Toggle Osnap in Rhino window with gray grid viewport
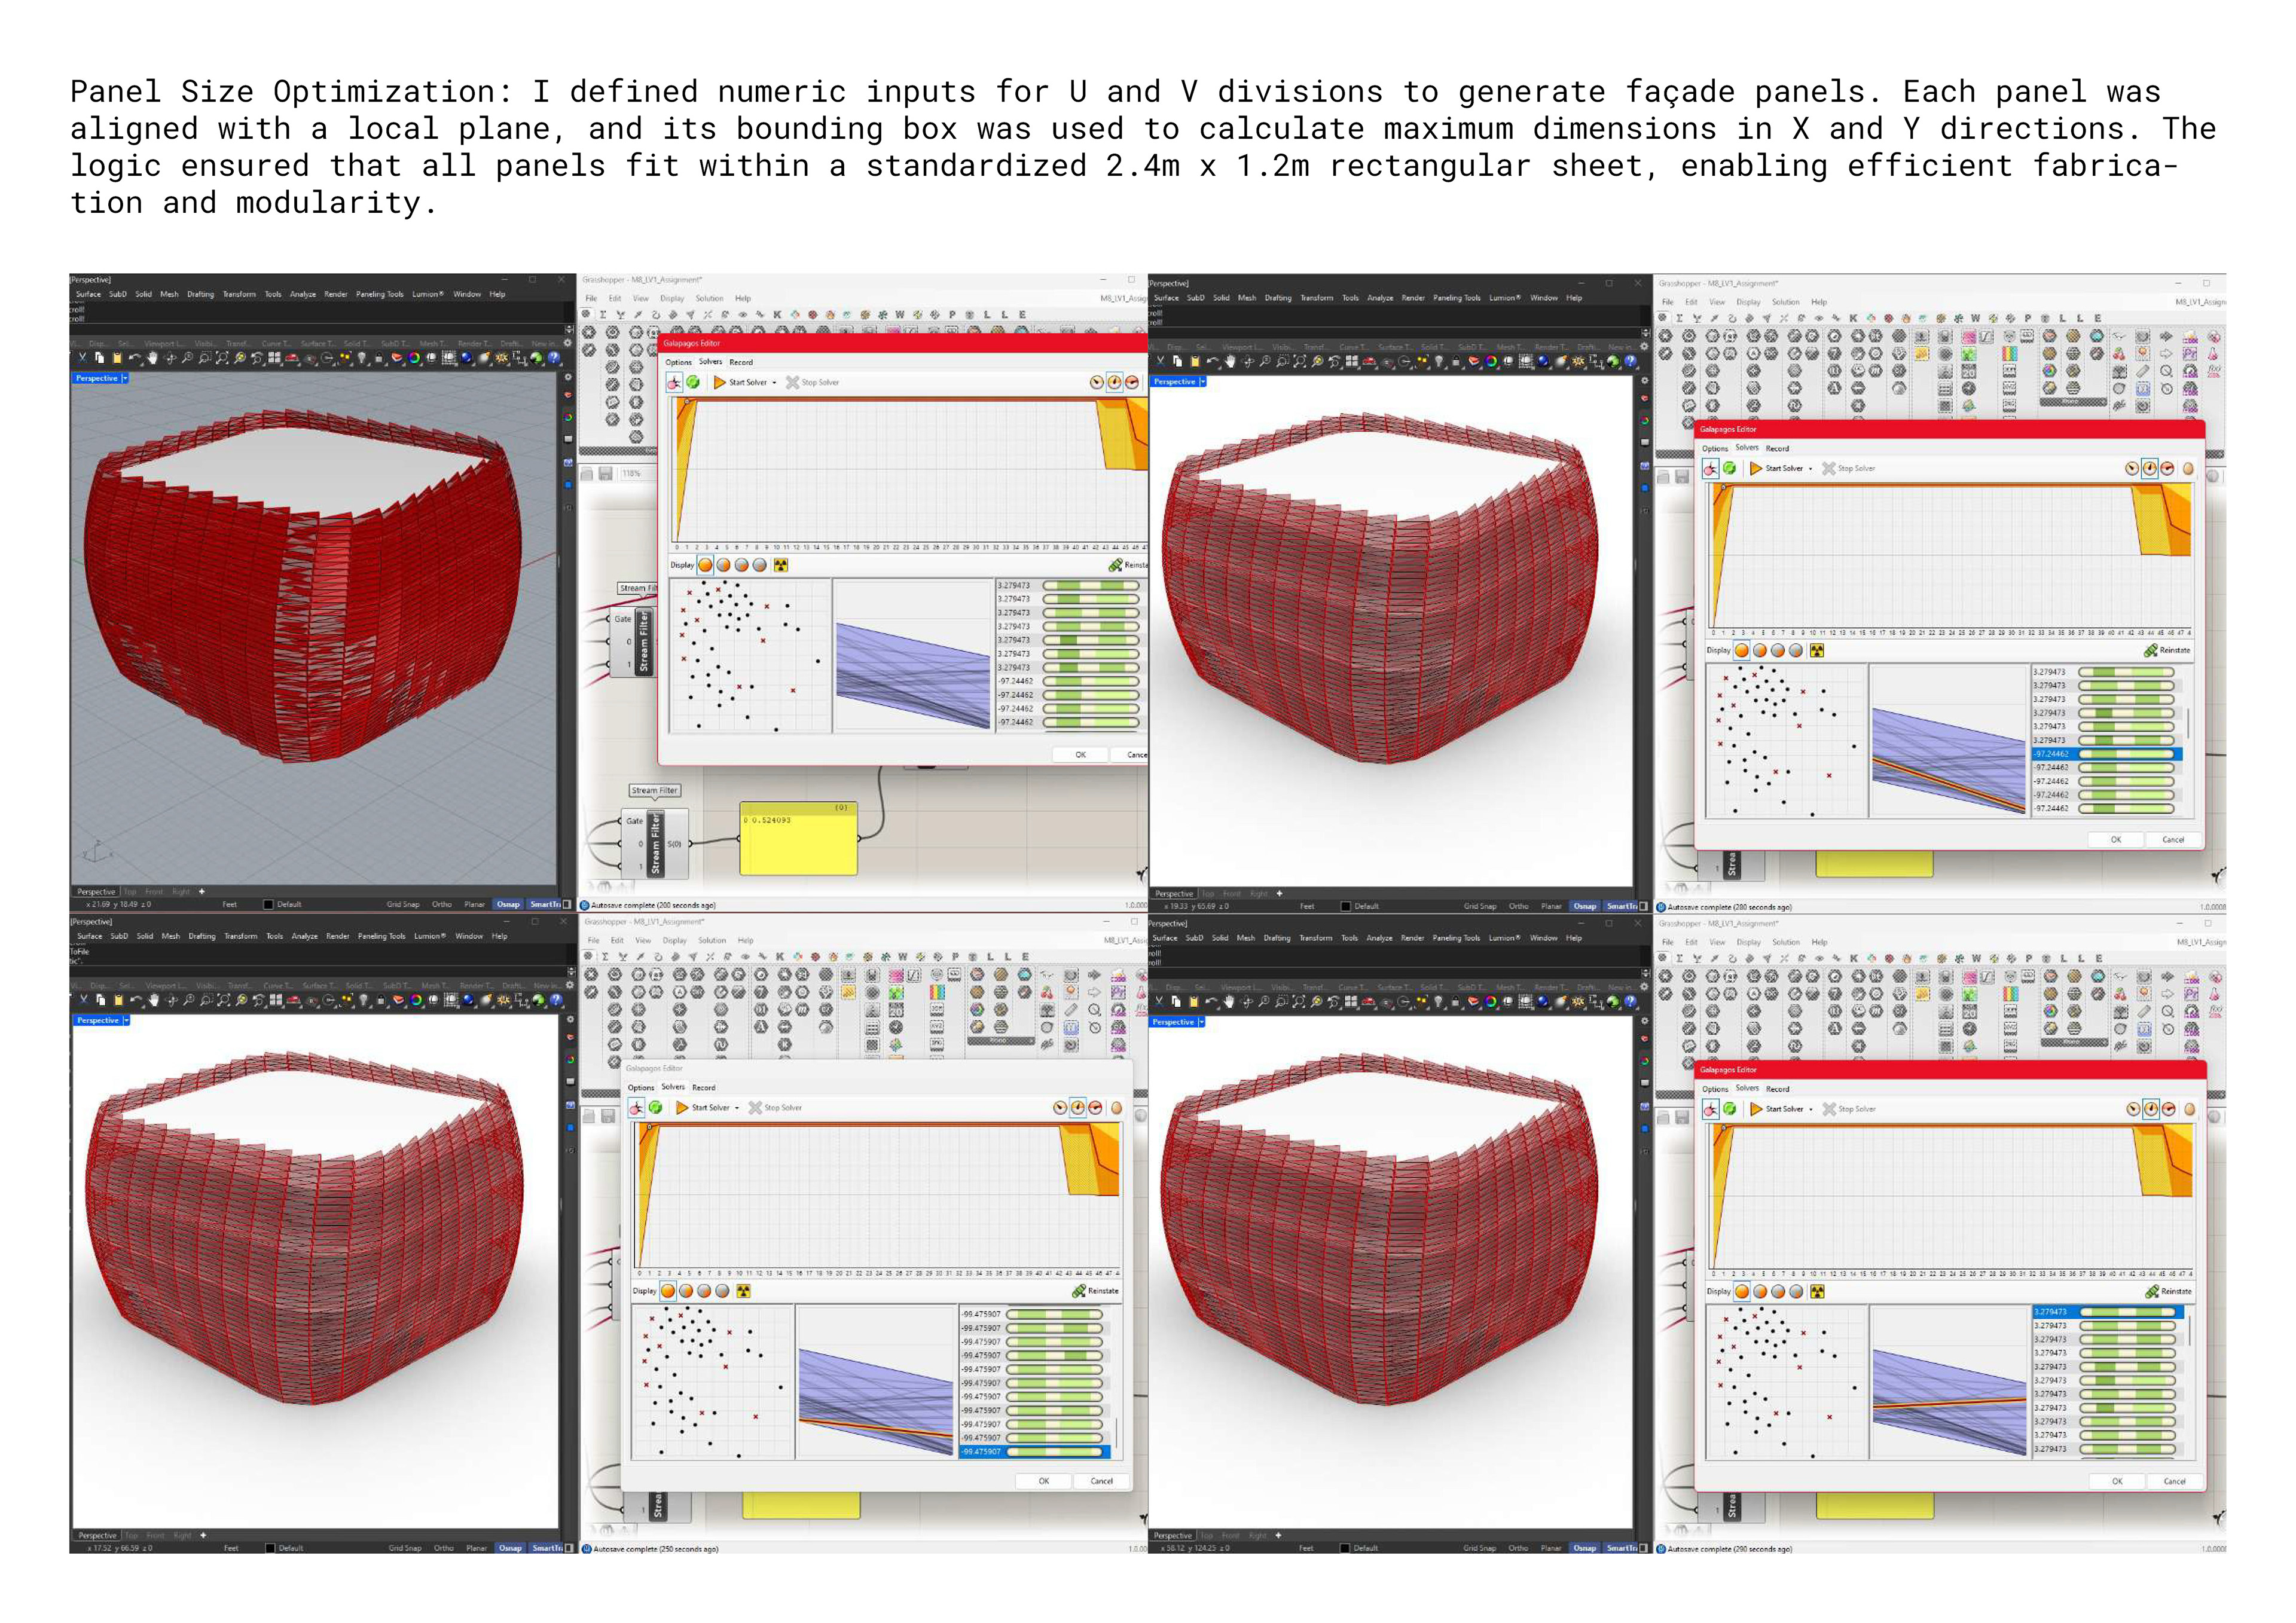Viewport: 2296px width, 1623px height. 508,904
